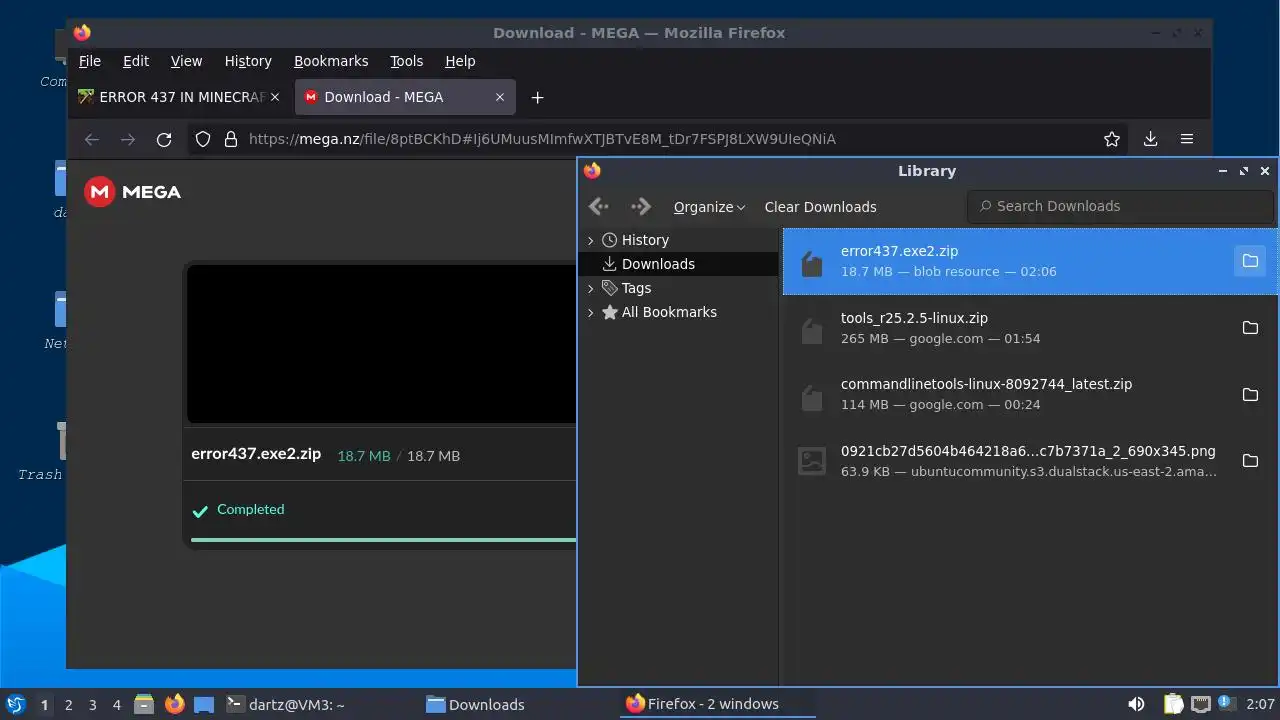Viewport: 1280px width, 720px height.
Task: Click the padlock site info icon
Action: pos(231,139)
